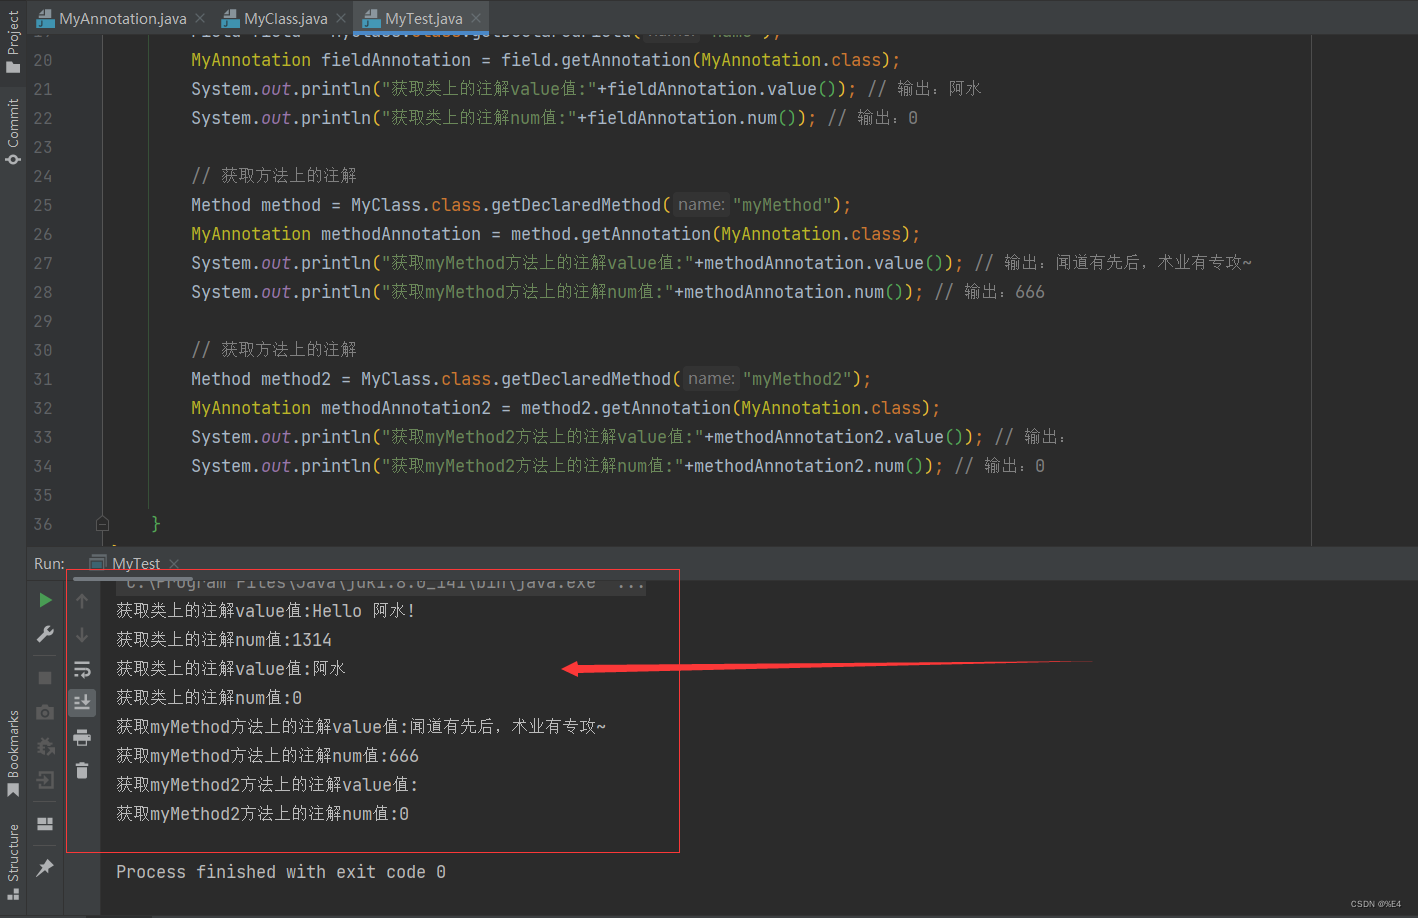Open the Structure tool window

(13, 861)
